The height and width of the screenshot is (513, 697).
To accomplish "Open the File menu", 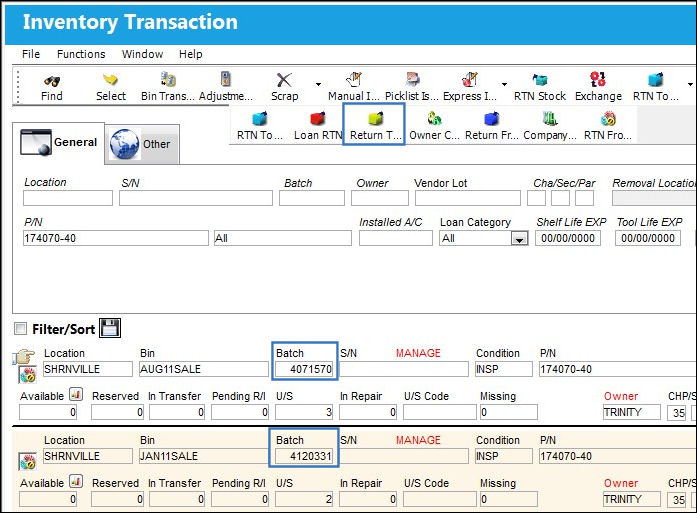I will (x=31, y=54).
